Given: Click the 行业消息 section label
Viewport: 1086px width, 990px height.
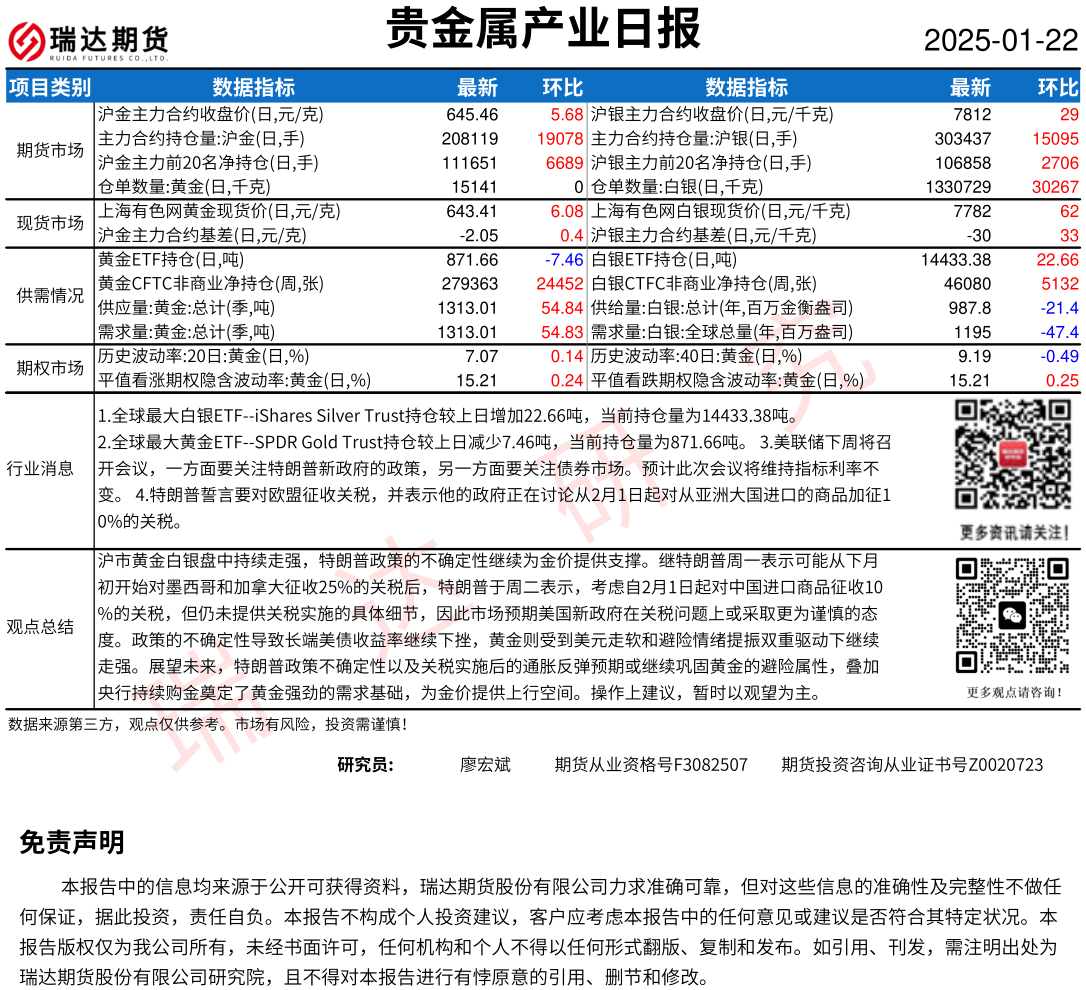Looking at the screenshot, I should click(x=40, y=468).
